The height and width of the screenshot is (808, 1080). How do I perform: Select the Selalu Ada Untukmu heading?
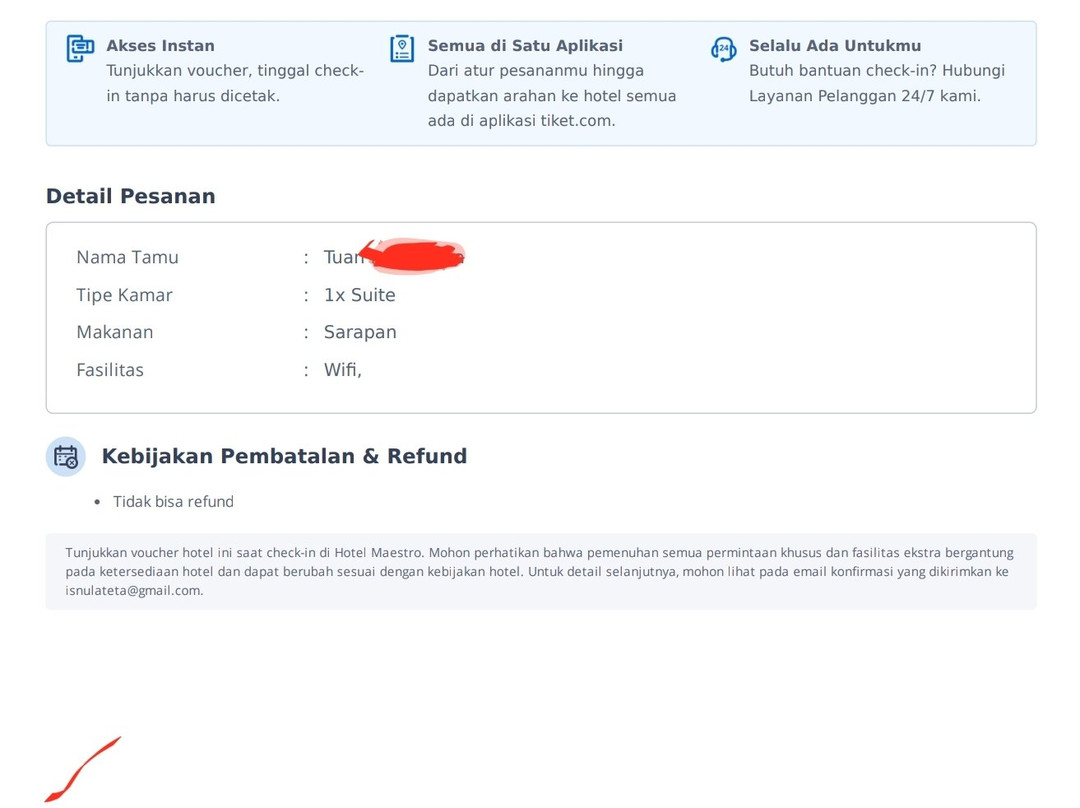click(835, 46)
